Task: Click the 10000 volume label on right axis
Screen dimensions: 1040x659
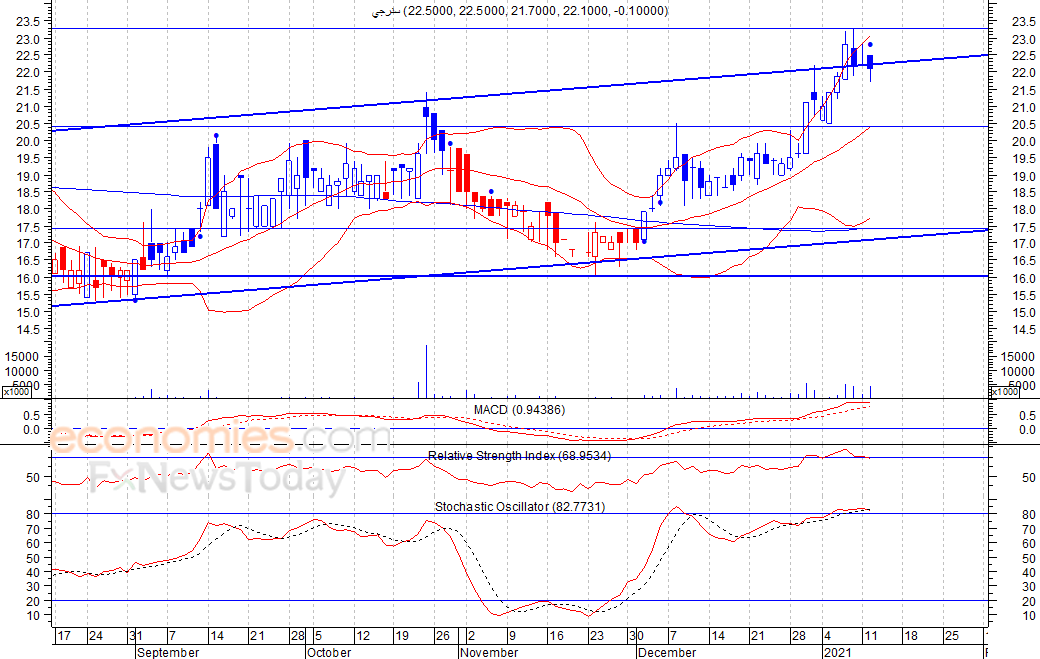Action: [1017, 372]
